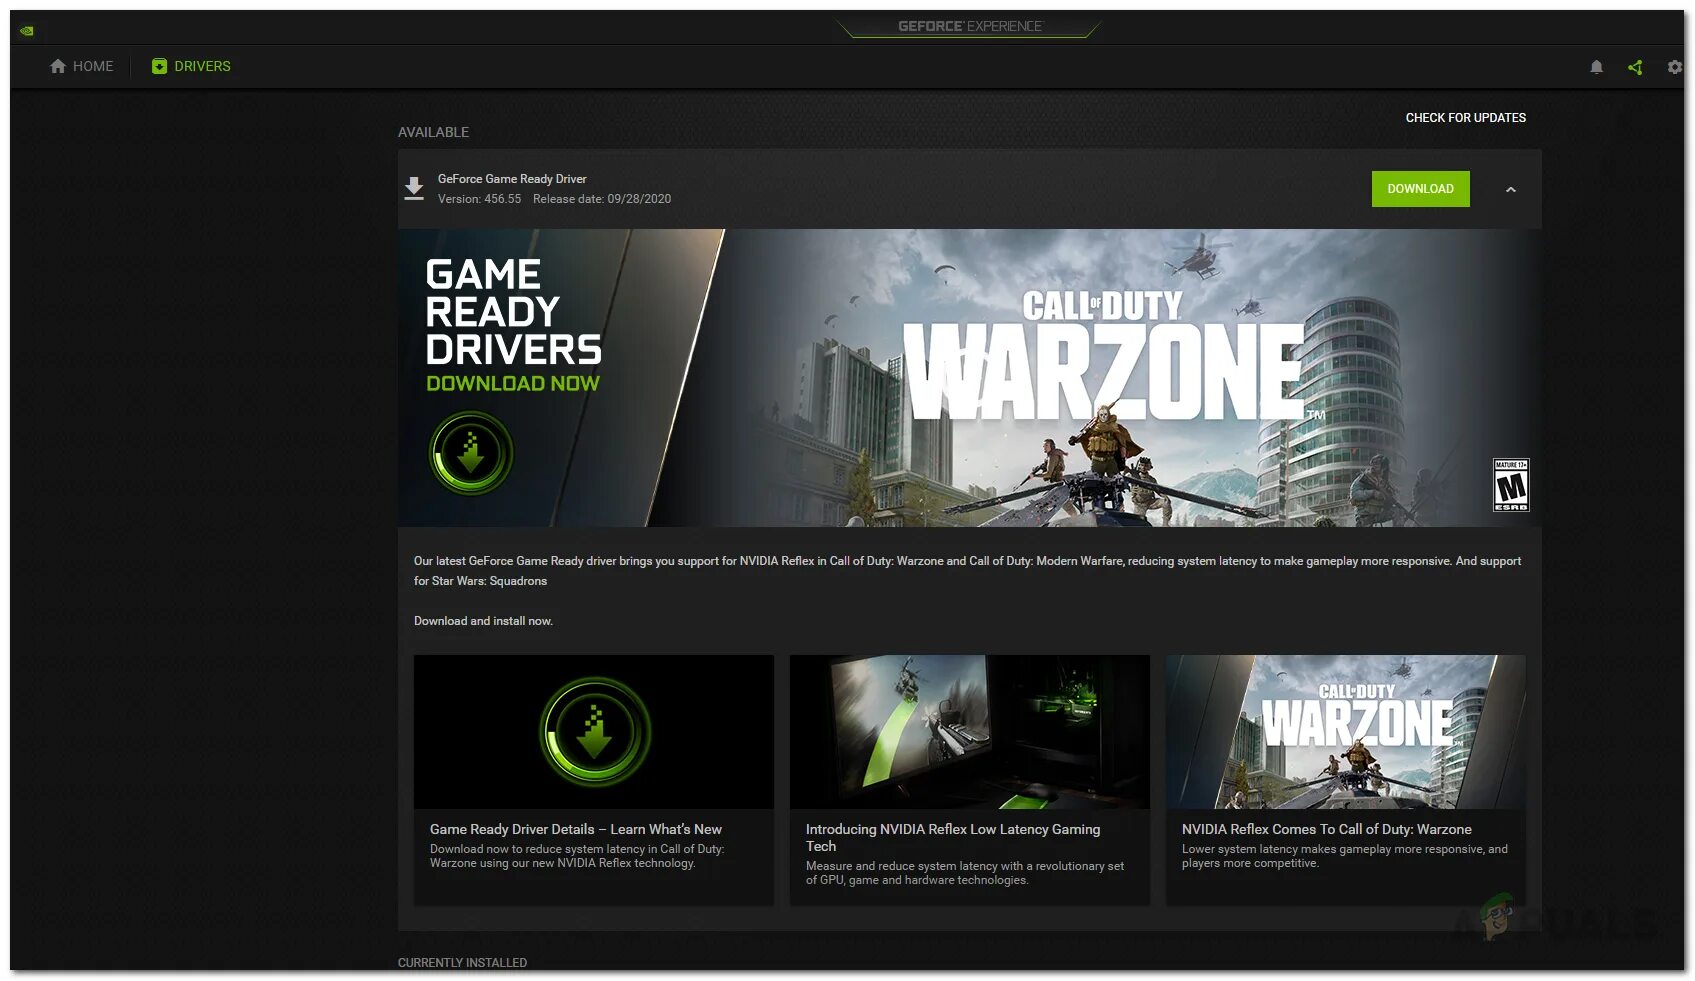
Task: Open the share overlay icon
Action: [1635, 67]
